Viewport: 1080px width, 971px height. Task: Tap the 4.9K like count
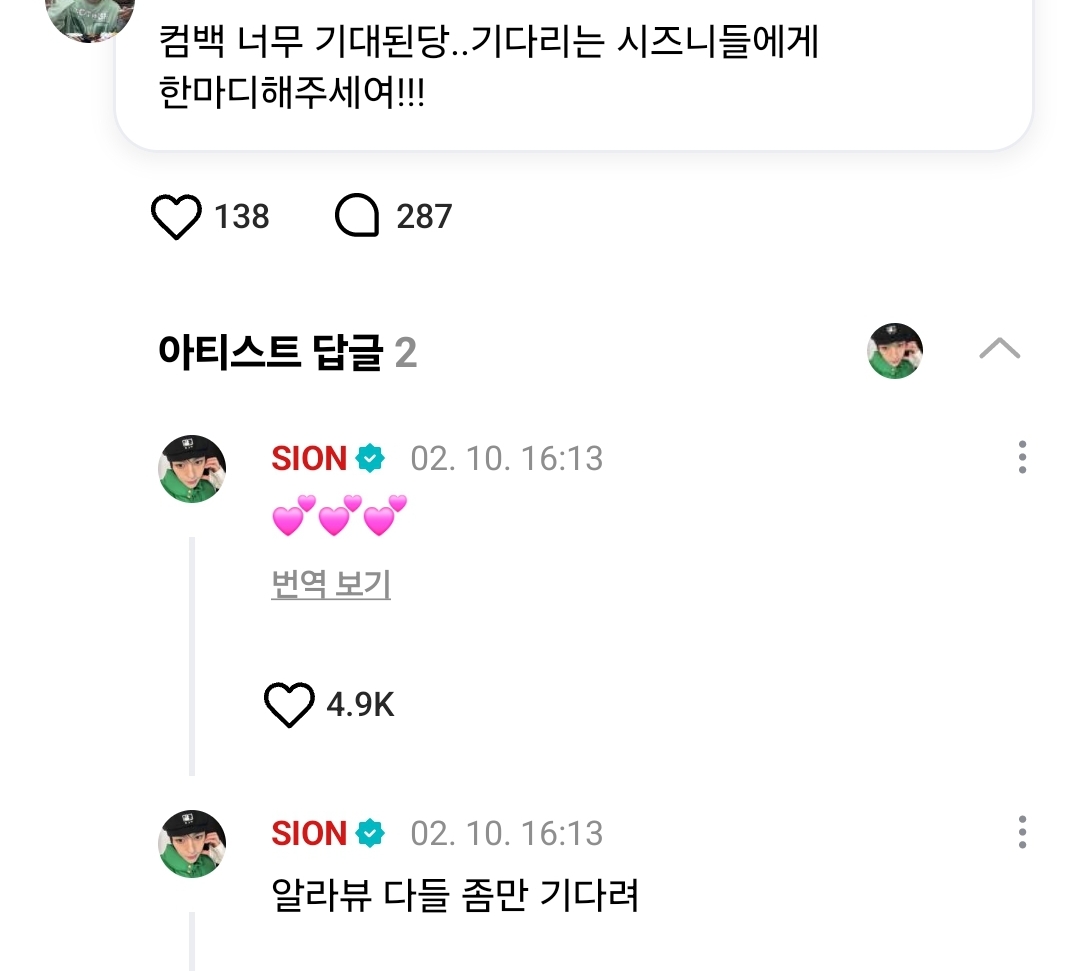point(360,706)
